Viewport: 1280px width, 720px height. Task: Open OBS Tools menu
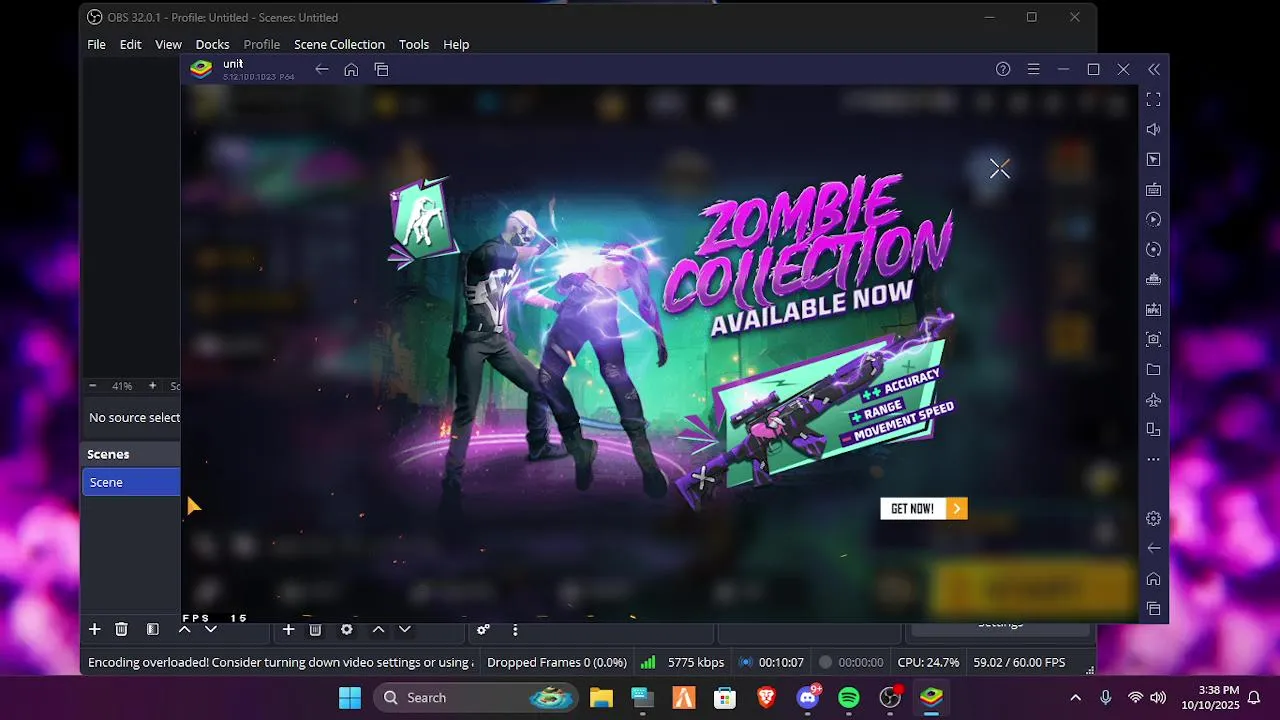tap(414, 44)
